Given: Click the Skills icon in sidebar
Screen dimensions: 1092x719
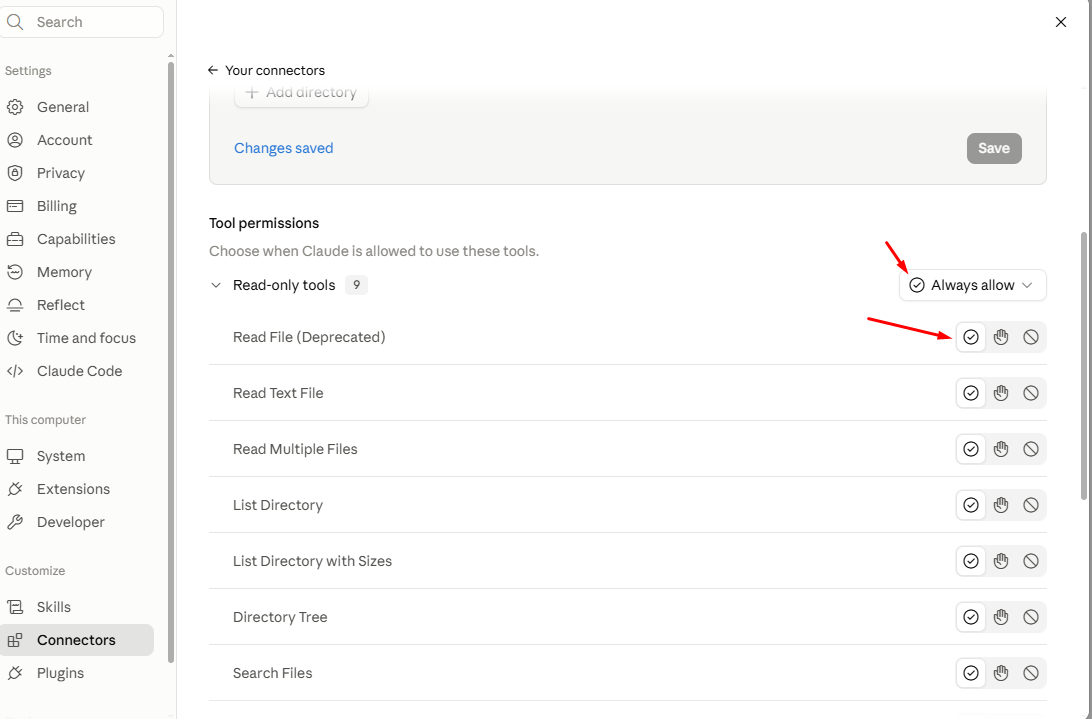Looking at the screenshot, I should [15, 607].
